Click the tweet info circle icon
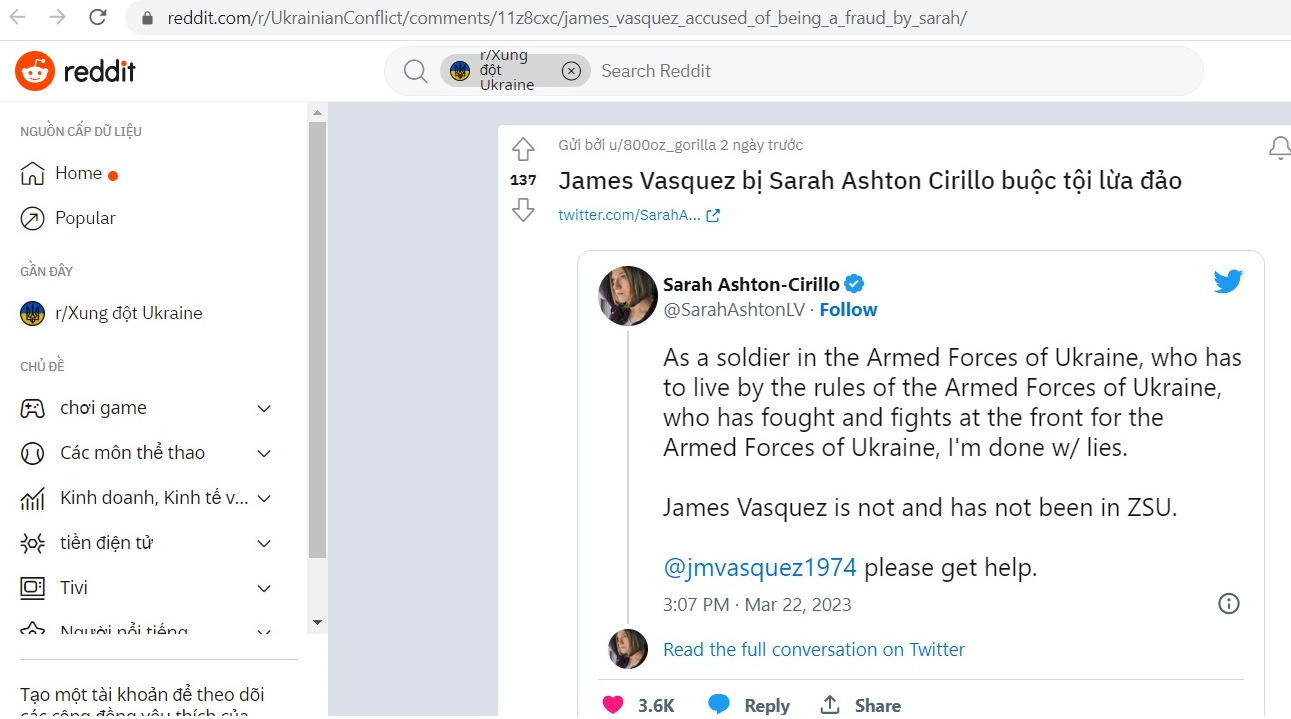This screenshot has height=719, width=1291. [x=1228, y=603]
